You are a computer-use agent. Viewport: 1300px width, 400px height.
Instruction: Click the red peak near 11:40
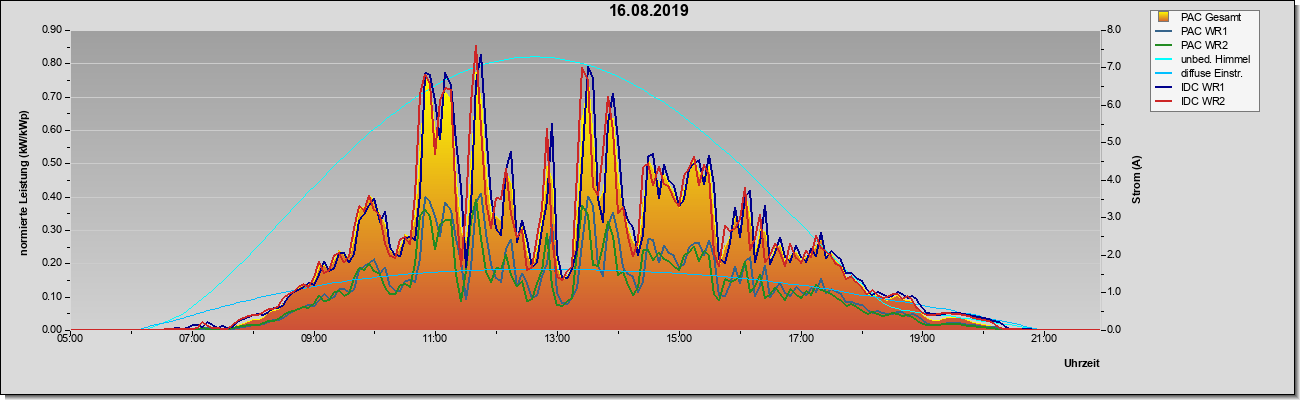point(475,46)
